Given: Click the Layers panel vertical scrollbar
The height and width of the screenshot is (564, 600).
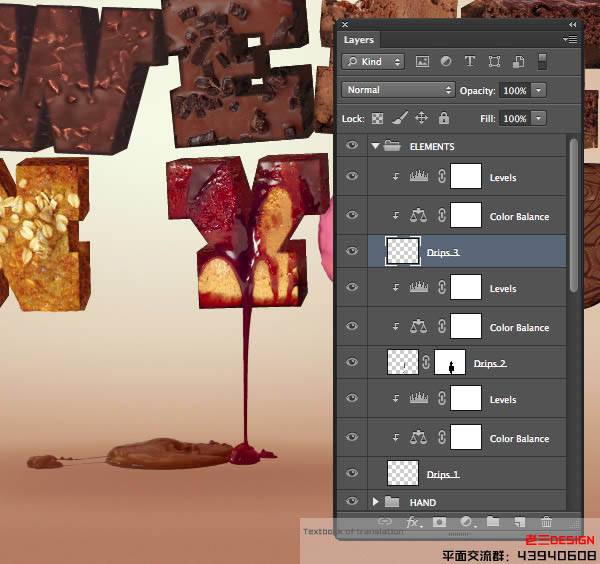Looking at the screenshot, I should pos(573,215).
